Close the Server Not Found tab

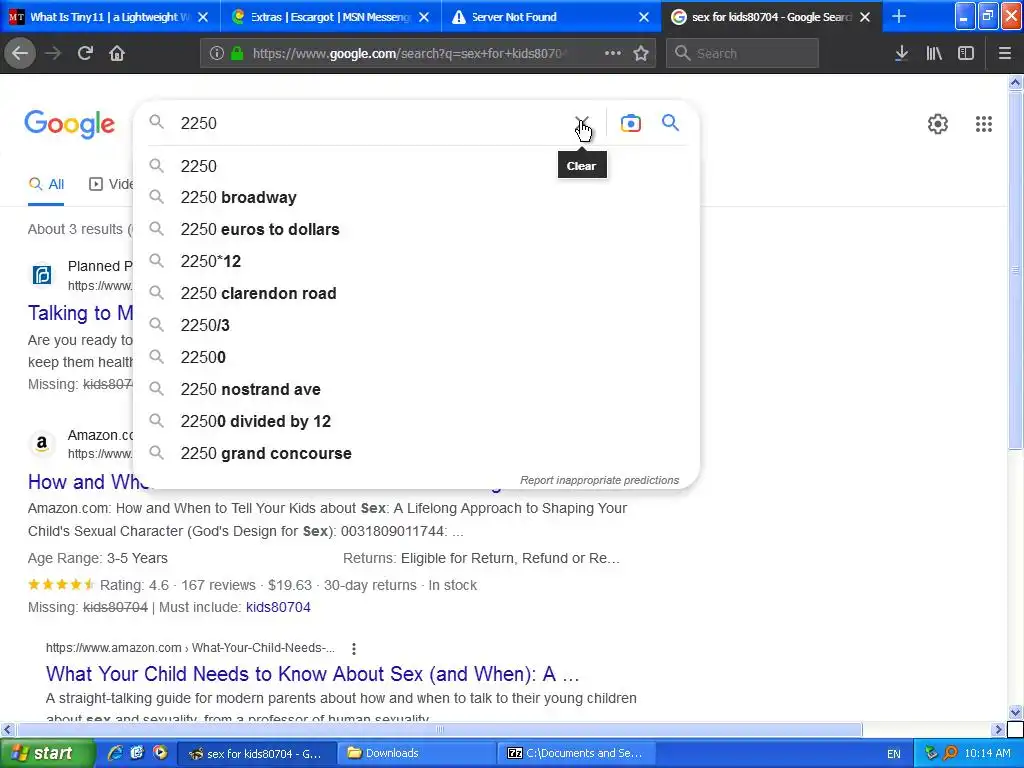pyautogui.click(x=644, y=17)
